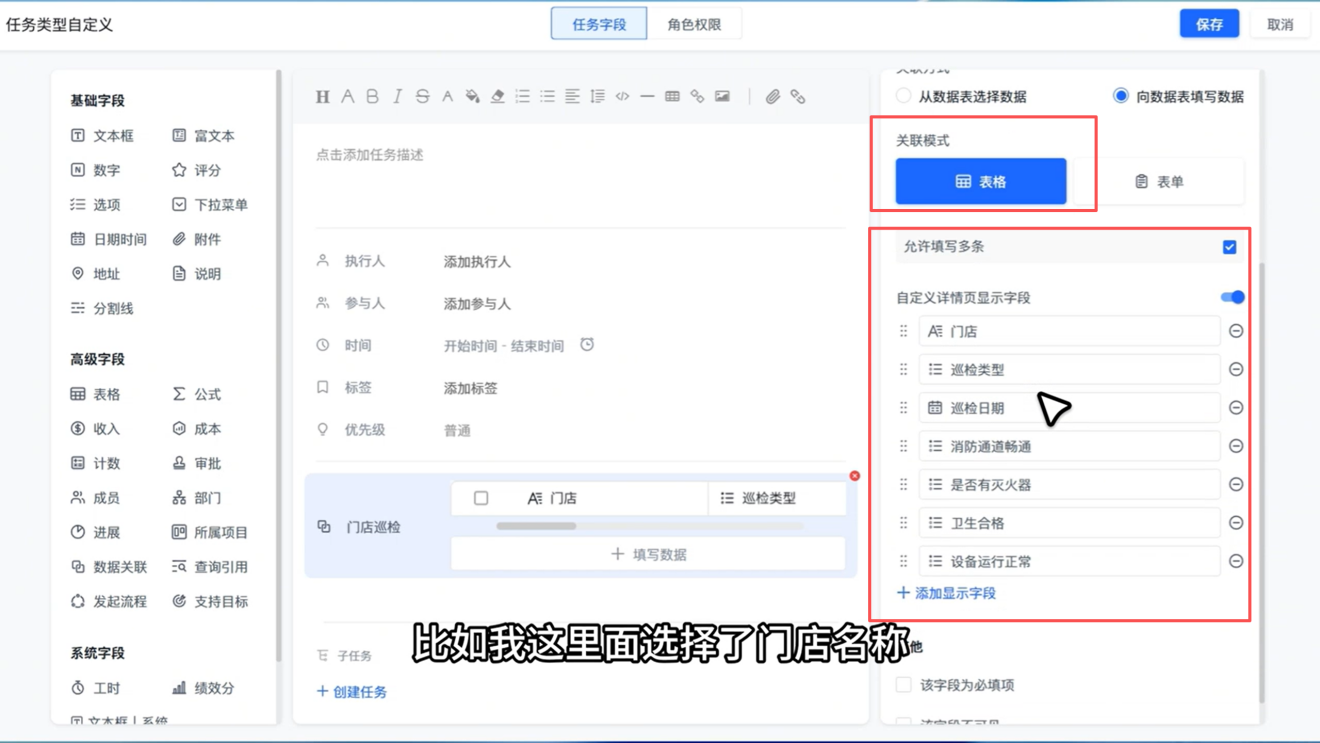Image resolution: width=1320 pixels, height=743 pixels.
Task: Insert a table via toolbar table icon
Action: (x=672, y=97)
